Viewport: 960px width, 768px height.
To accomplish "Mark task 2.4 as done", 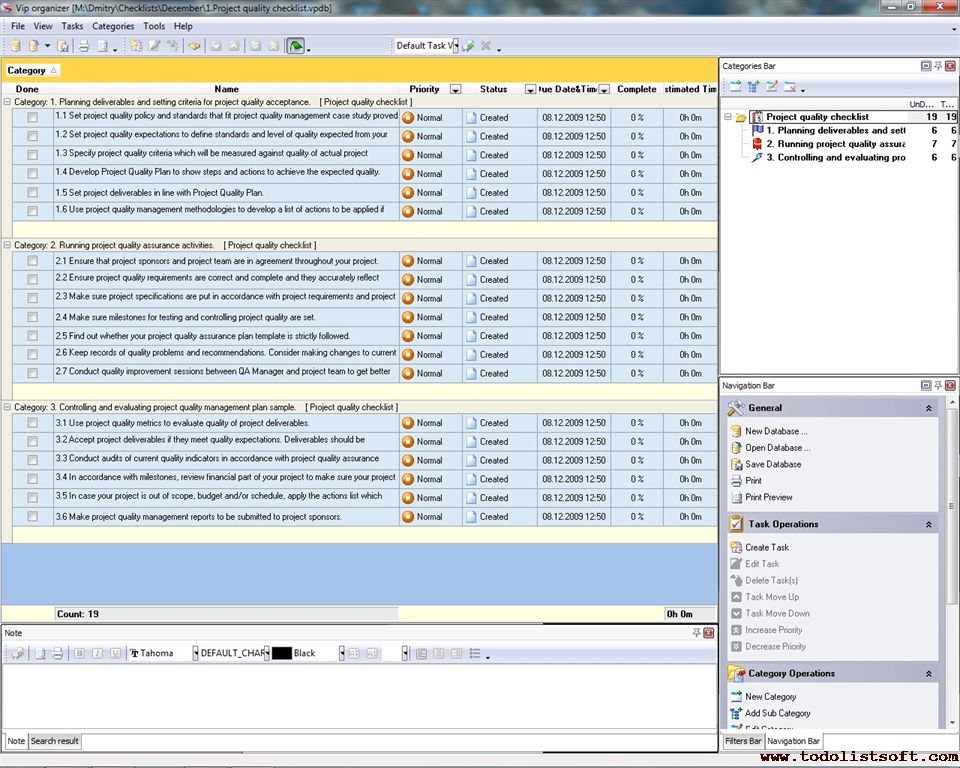I will pos(32,317).
